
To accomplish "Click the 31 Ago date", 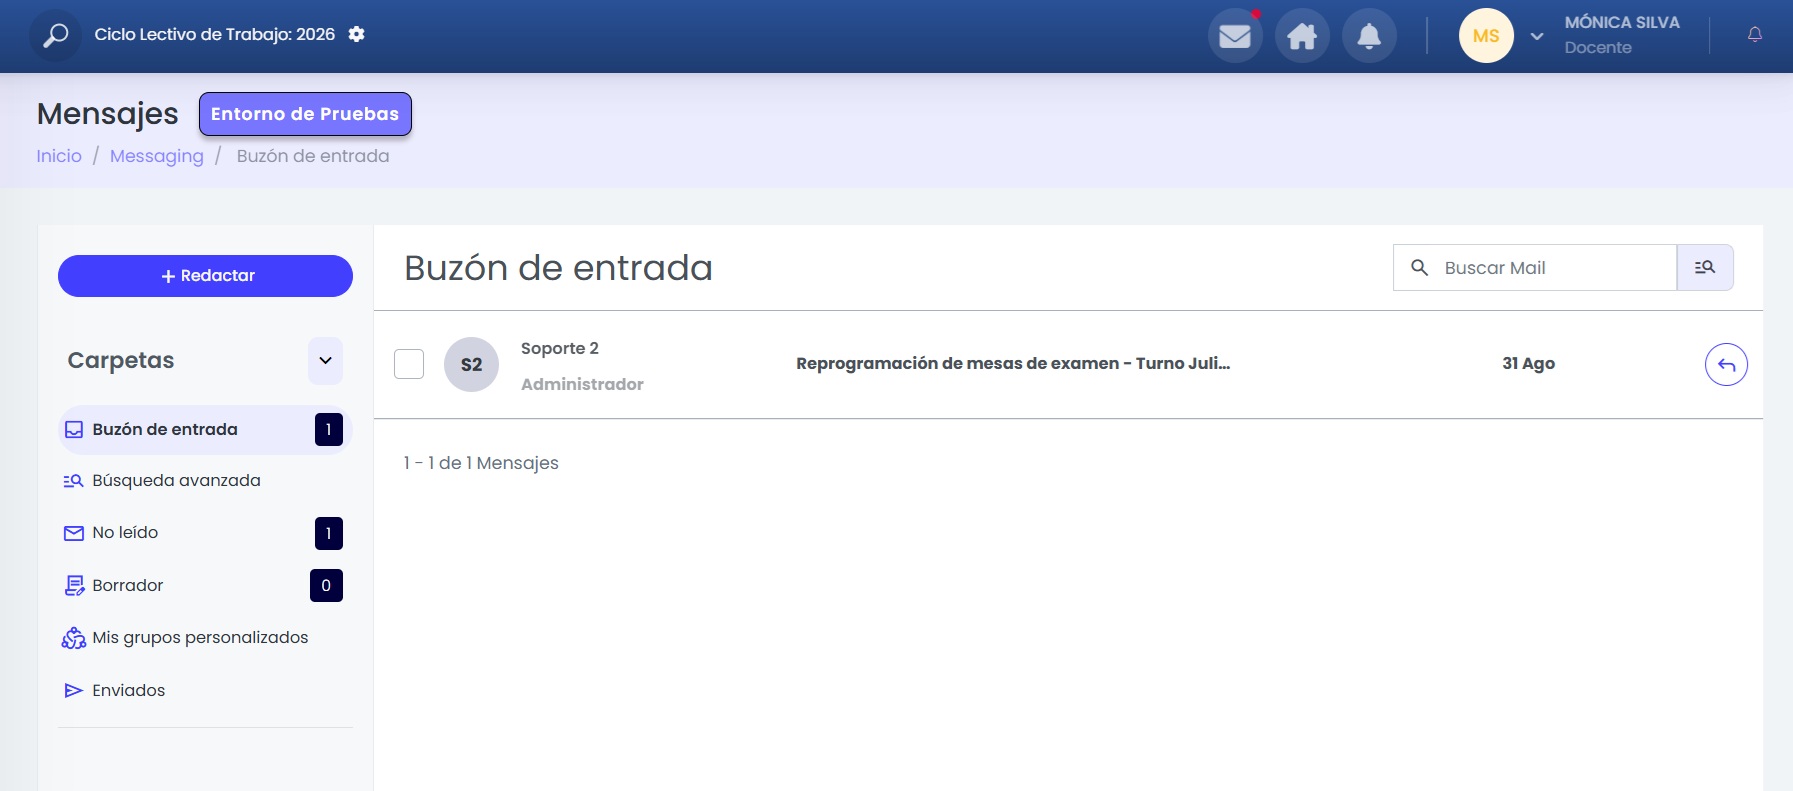I will point(1528,363).
